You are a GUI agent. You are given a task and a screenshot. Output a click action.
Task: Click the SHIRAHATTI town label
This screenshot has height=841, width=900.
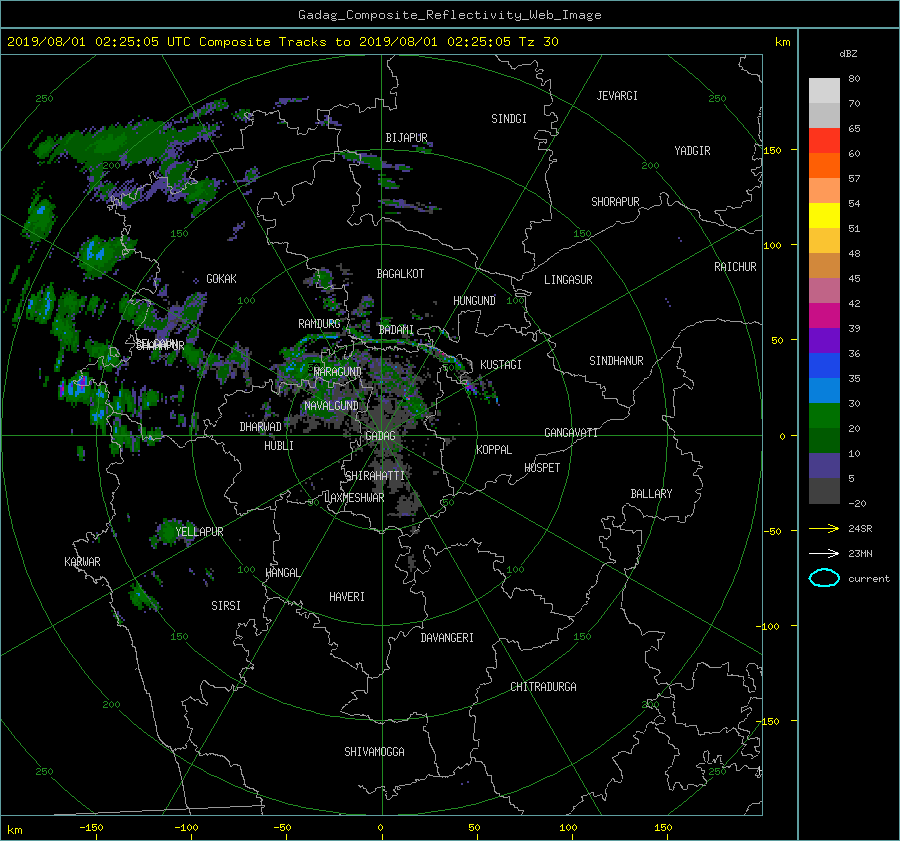pos(375,476)
